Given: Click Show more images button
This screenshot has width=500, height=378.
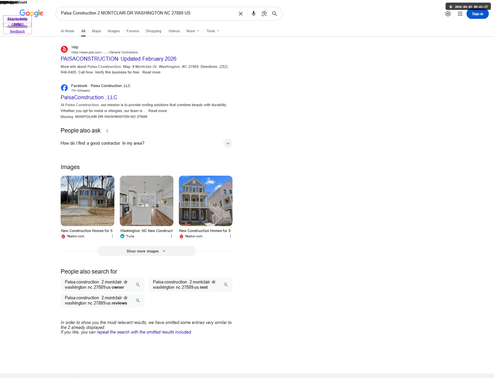Looking at the screenshot, I should pos(146,251).
